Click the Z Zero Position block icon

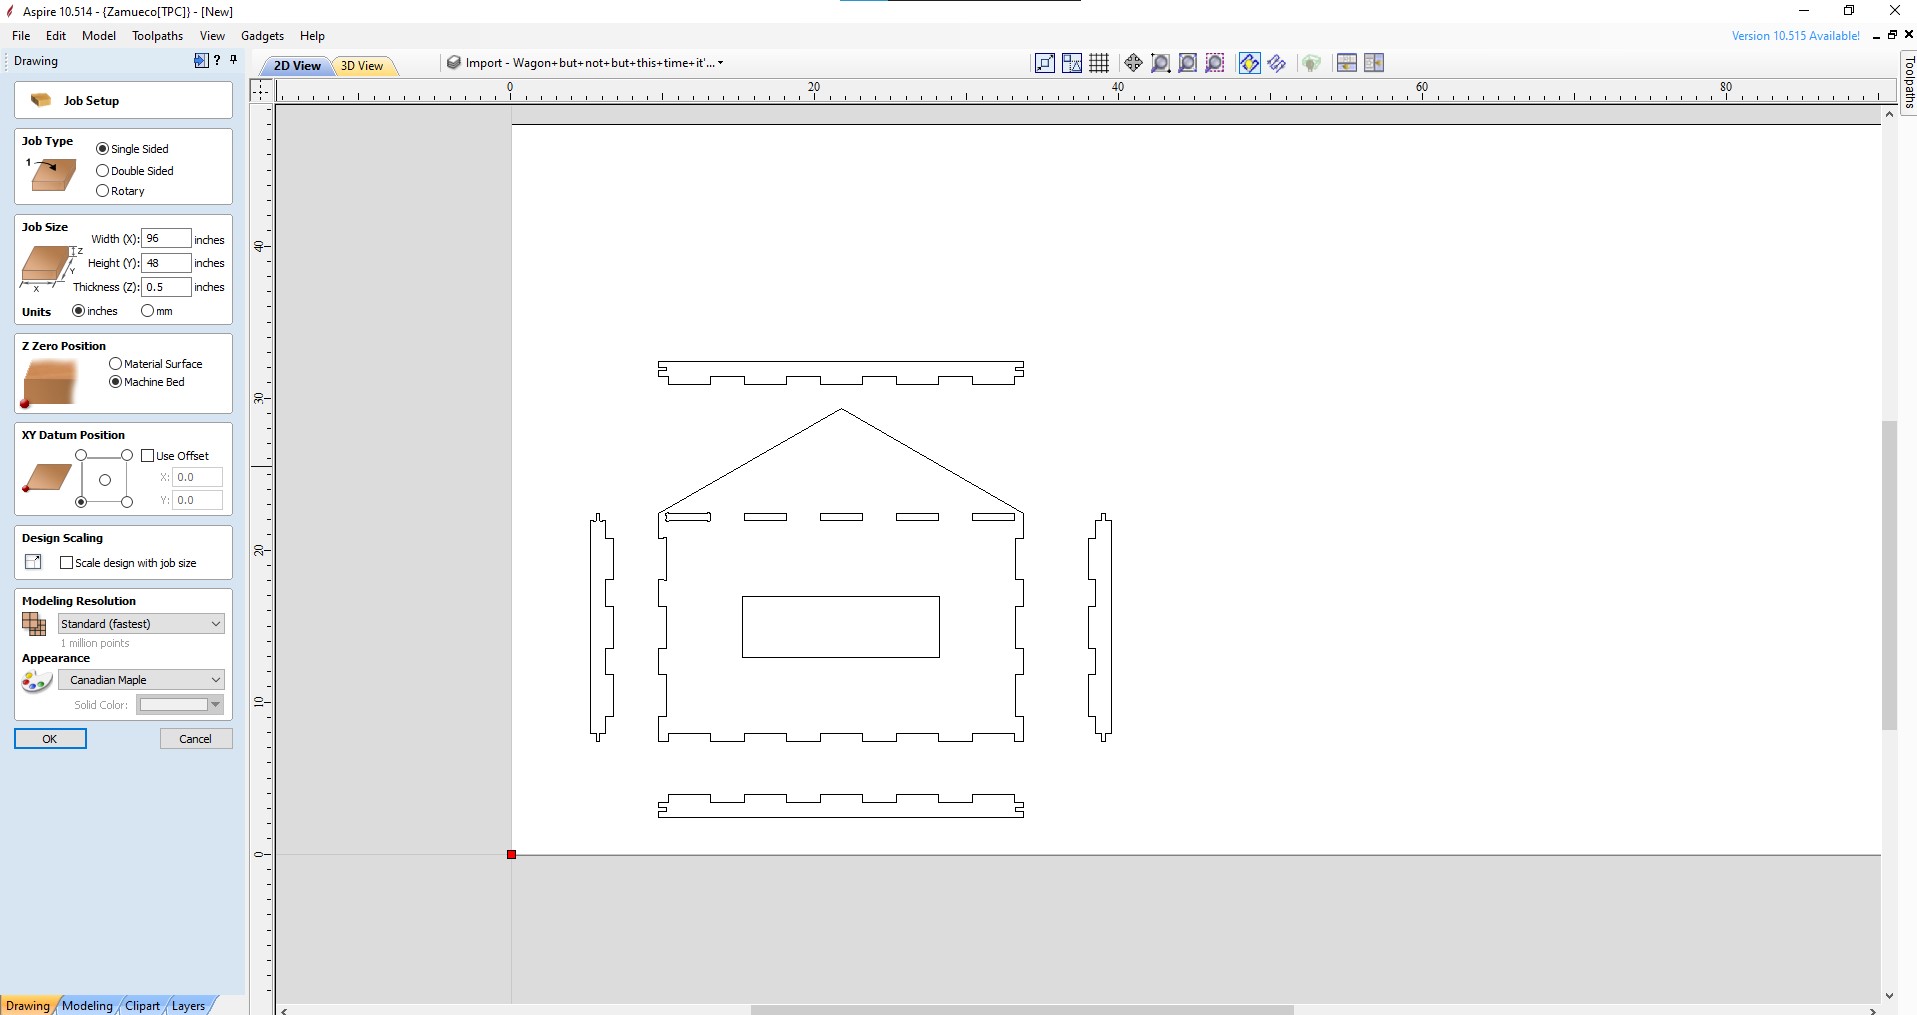49,384
